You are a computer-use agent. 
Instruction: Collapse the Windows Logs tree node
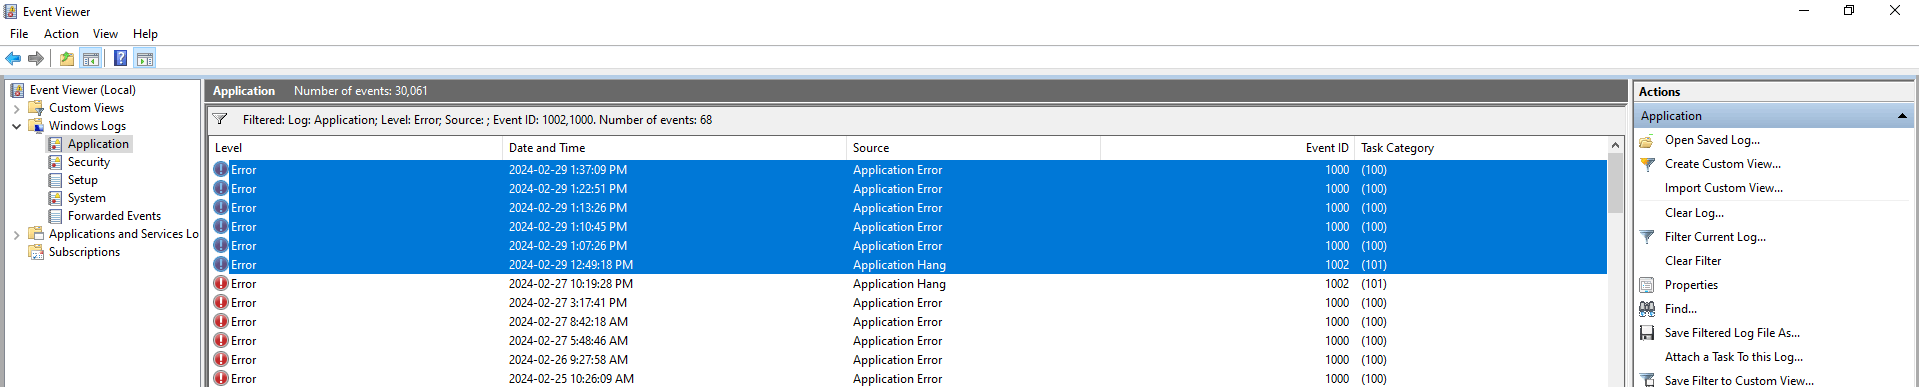pyautogui.click(x=16, y=126)
